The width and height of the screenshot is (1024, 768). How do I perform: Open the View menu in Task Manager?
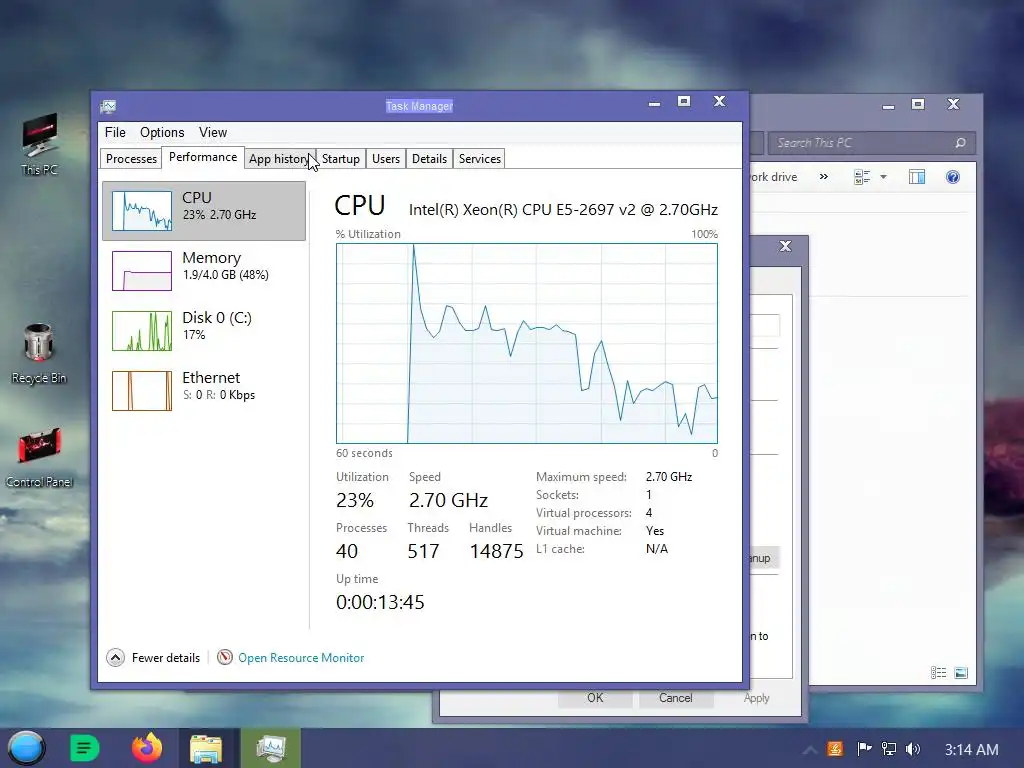[213, 133]
